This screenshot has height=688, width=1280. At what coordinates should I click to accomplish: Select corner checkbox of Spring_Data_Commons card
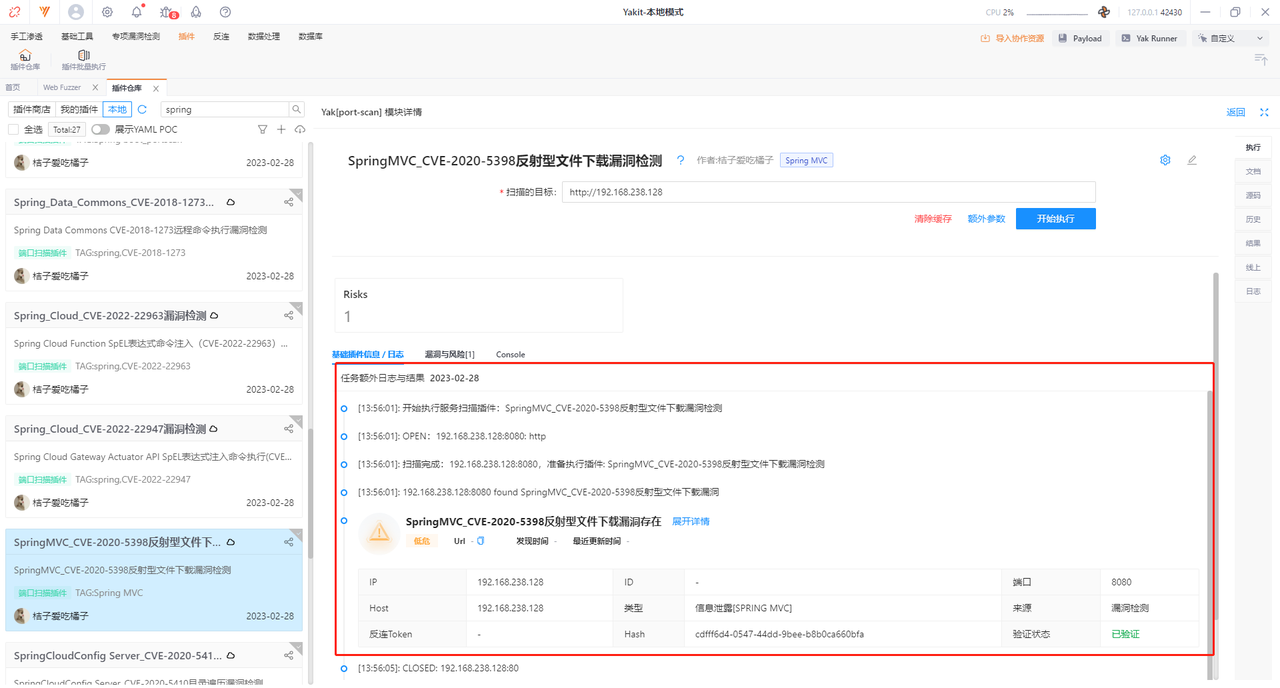tap(296, 196)
